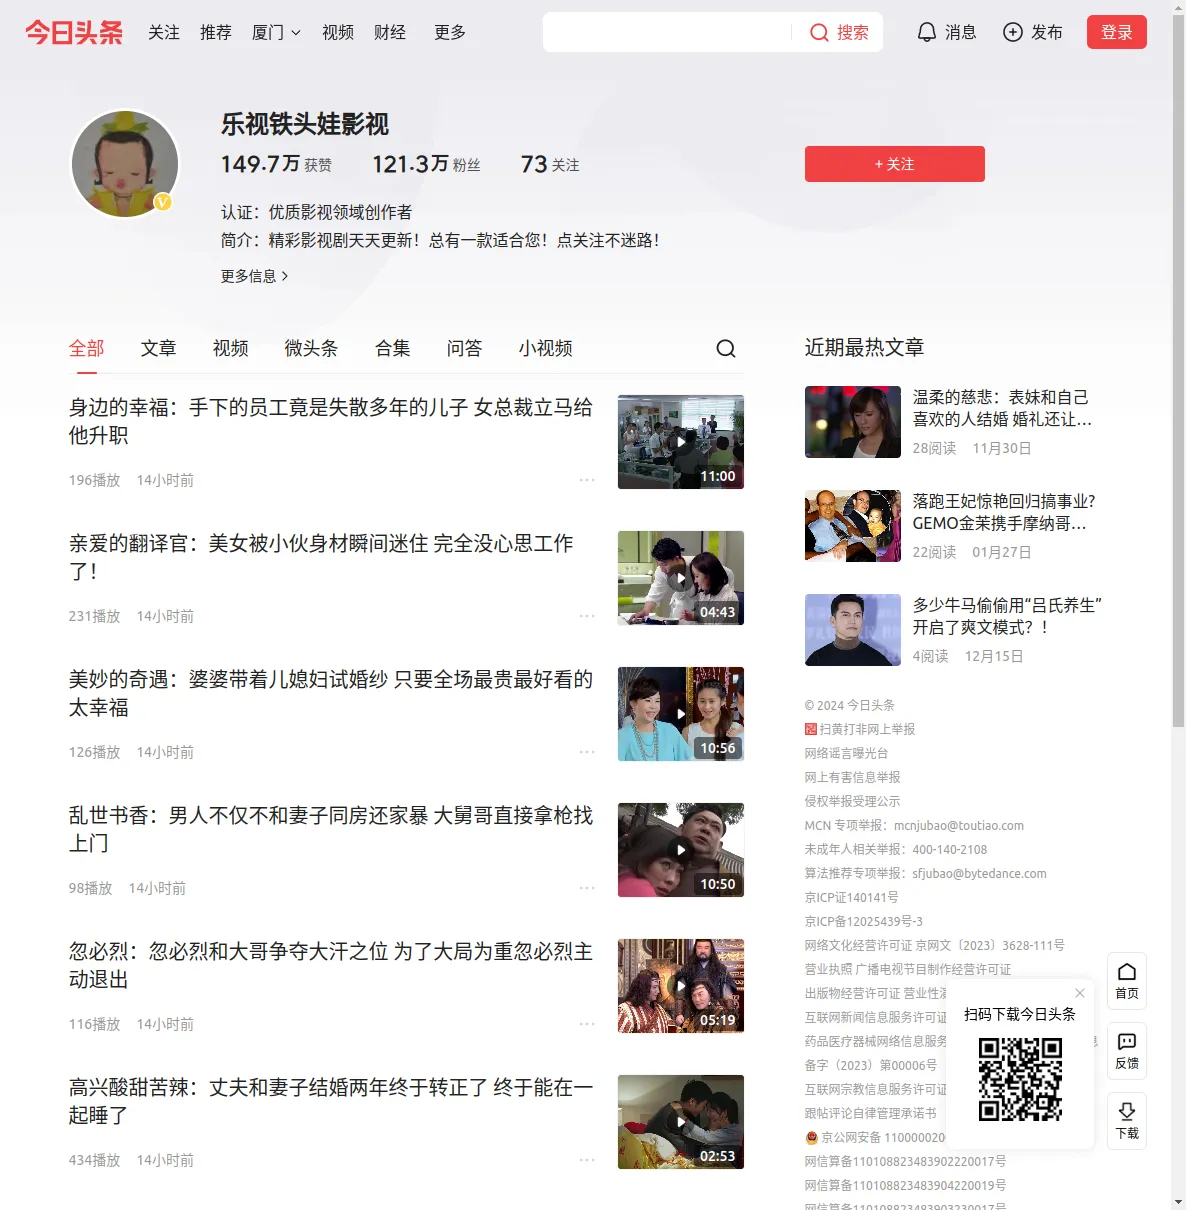
Task: Play the 02:53 video thumbnail
Action: (x=681, y=1122)
